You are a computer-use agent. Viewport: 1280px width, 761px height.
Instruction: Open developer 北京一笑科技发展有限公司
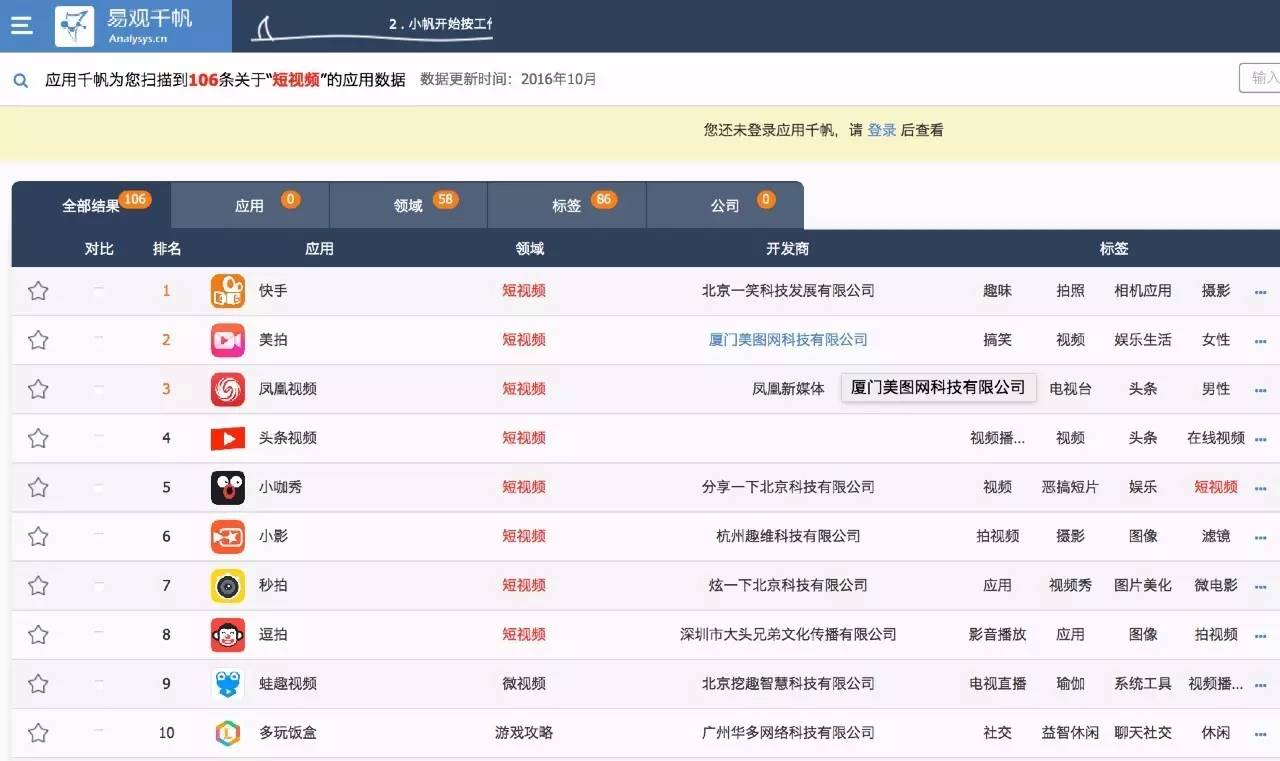tap(788, 291)
